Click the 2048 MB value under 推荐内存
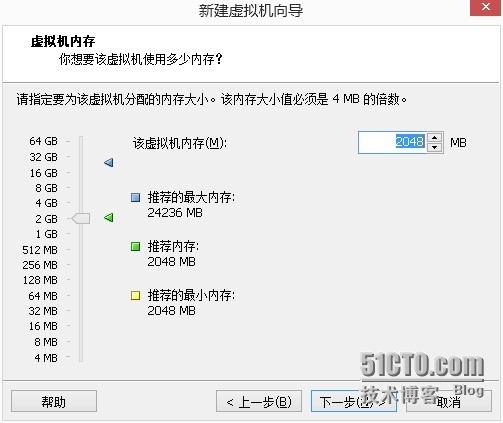The width and height of the screenshot is (503, 423). 171,261
